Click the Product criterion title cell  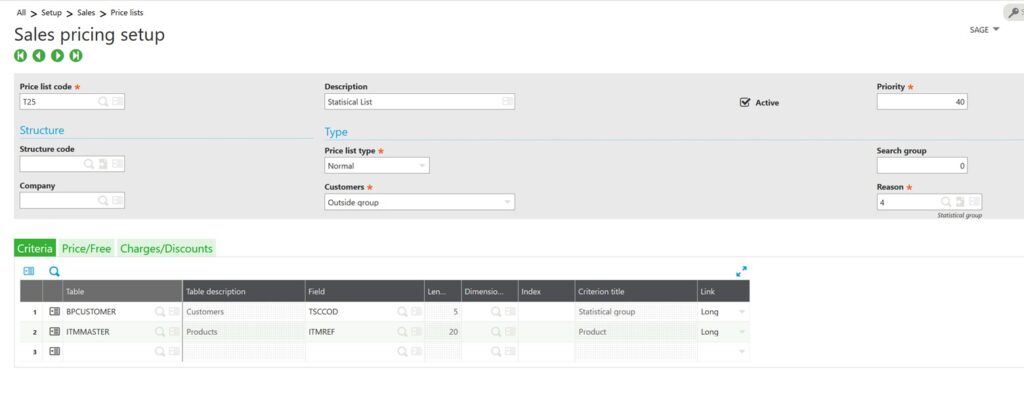pos(635,332)
